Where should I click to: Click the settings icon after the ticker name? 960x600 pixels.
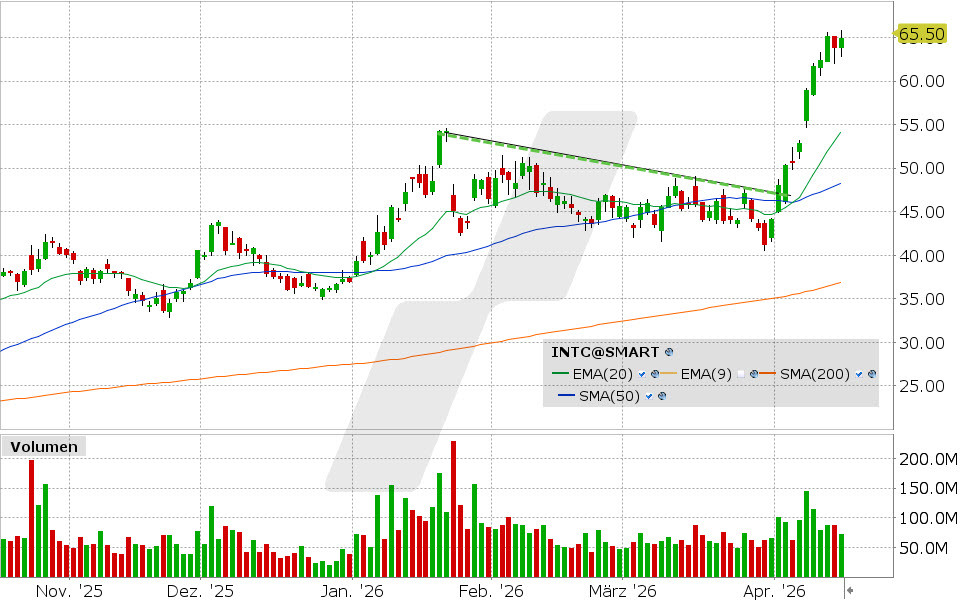668,352
